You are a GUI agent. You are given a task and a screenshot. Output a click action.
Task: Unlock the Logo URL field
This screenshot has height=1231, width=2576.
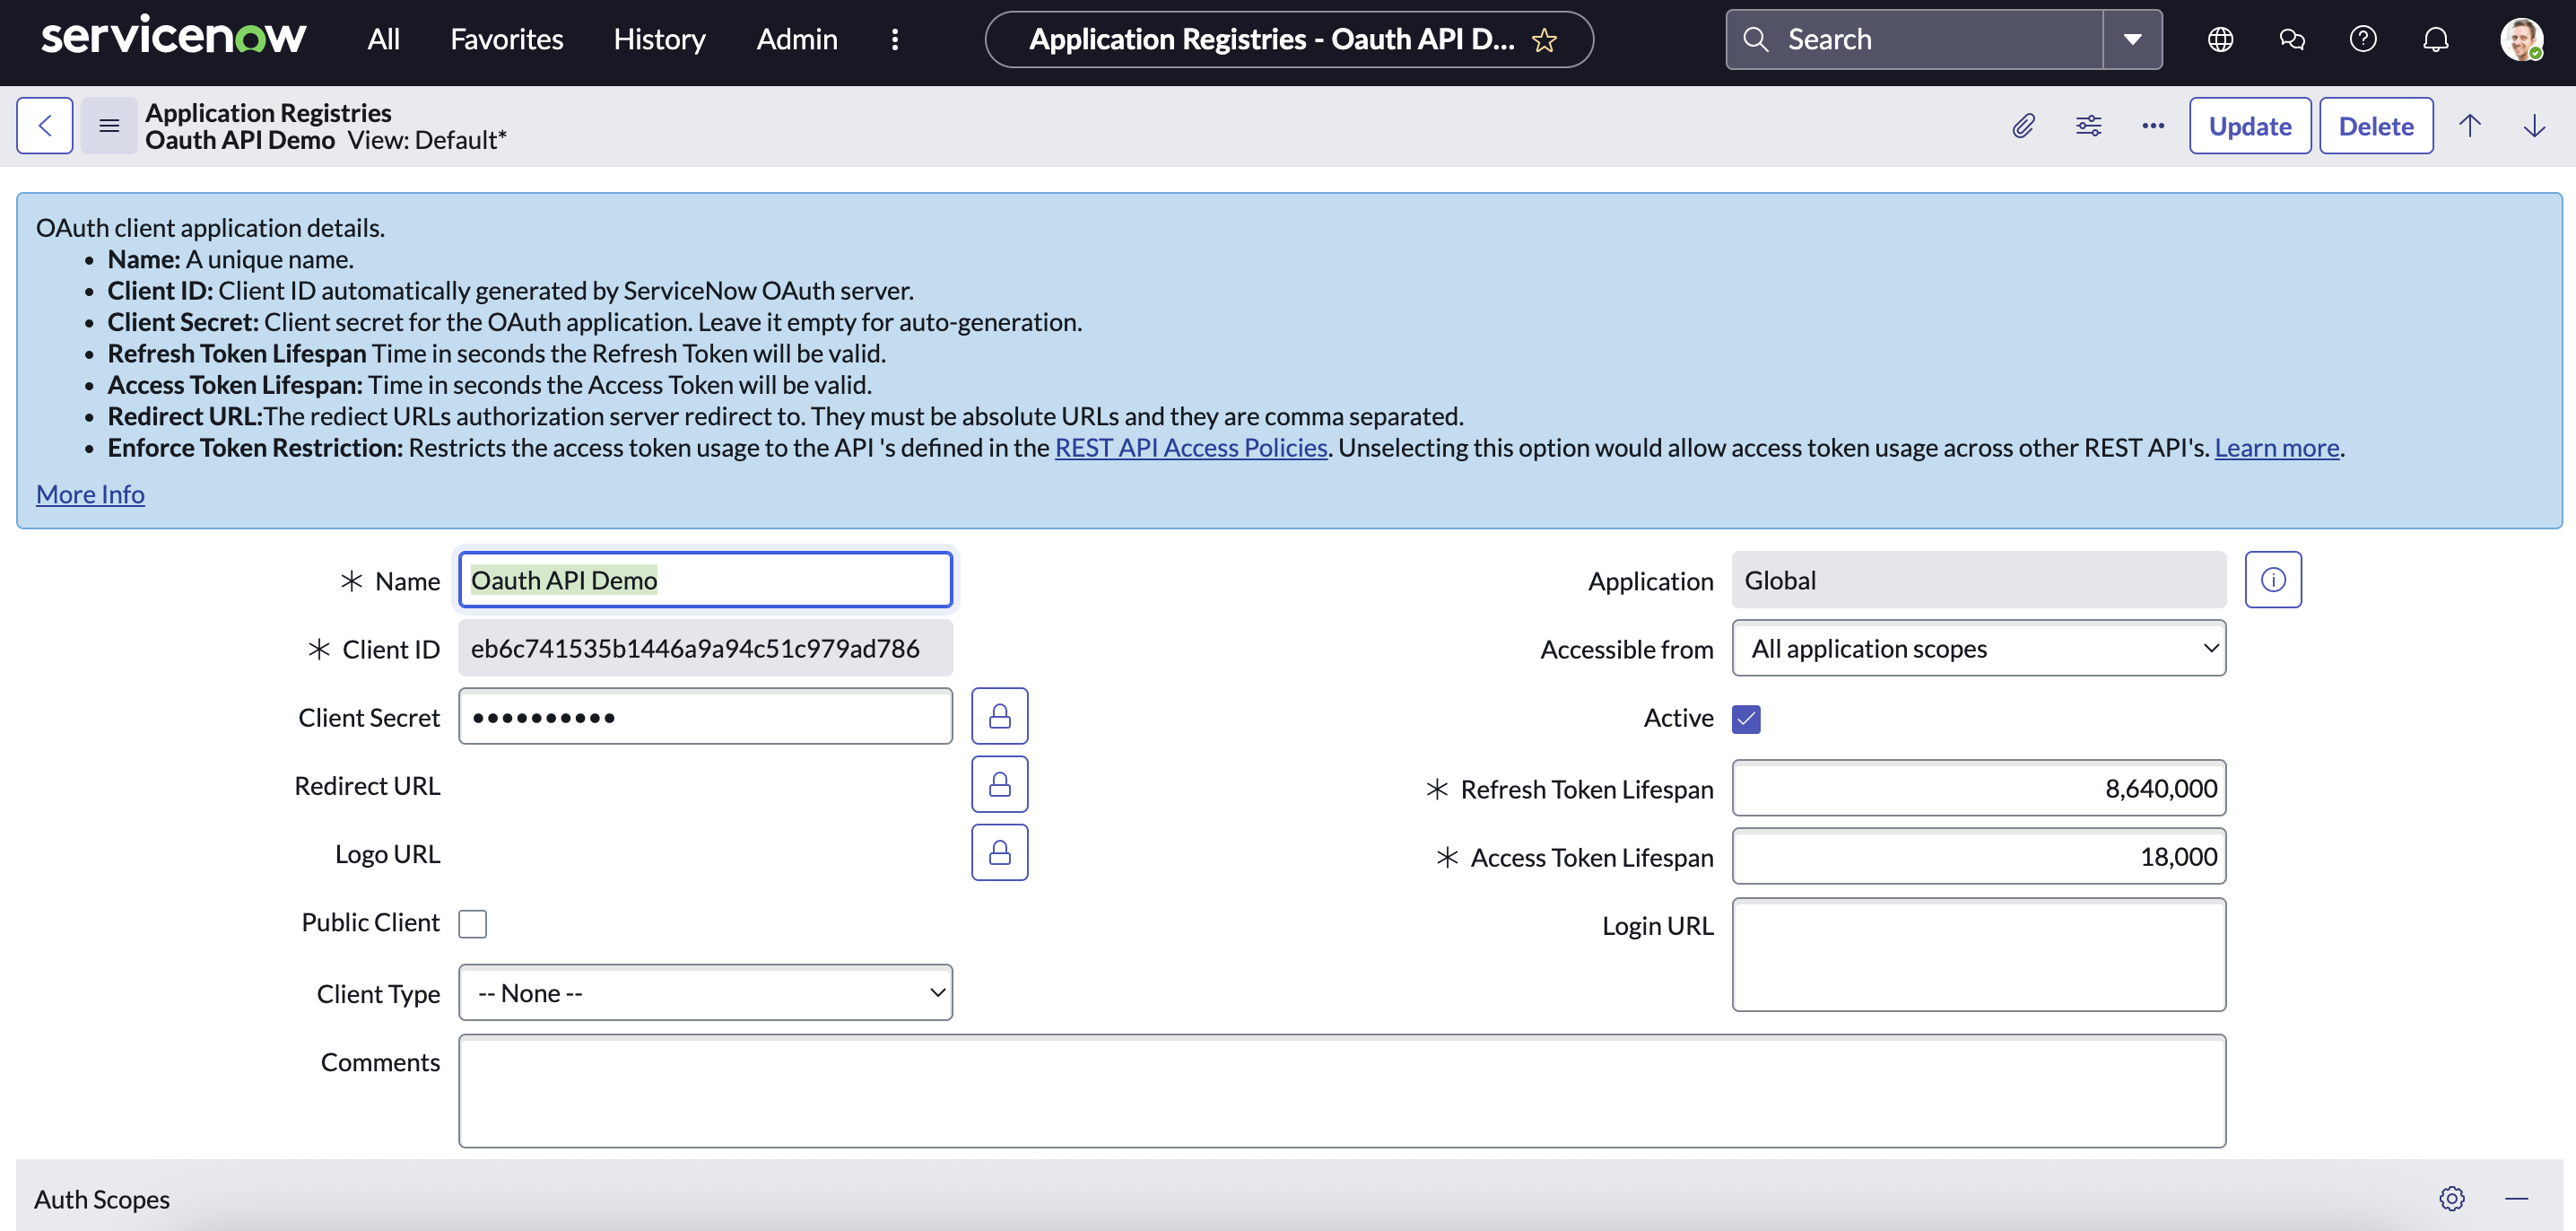(999, 852)
